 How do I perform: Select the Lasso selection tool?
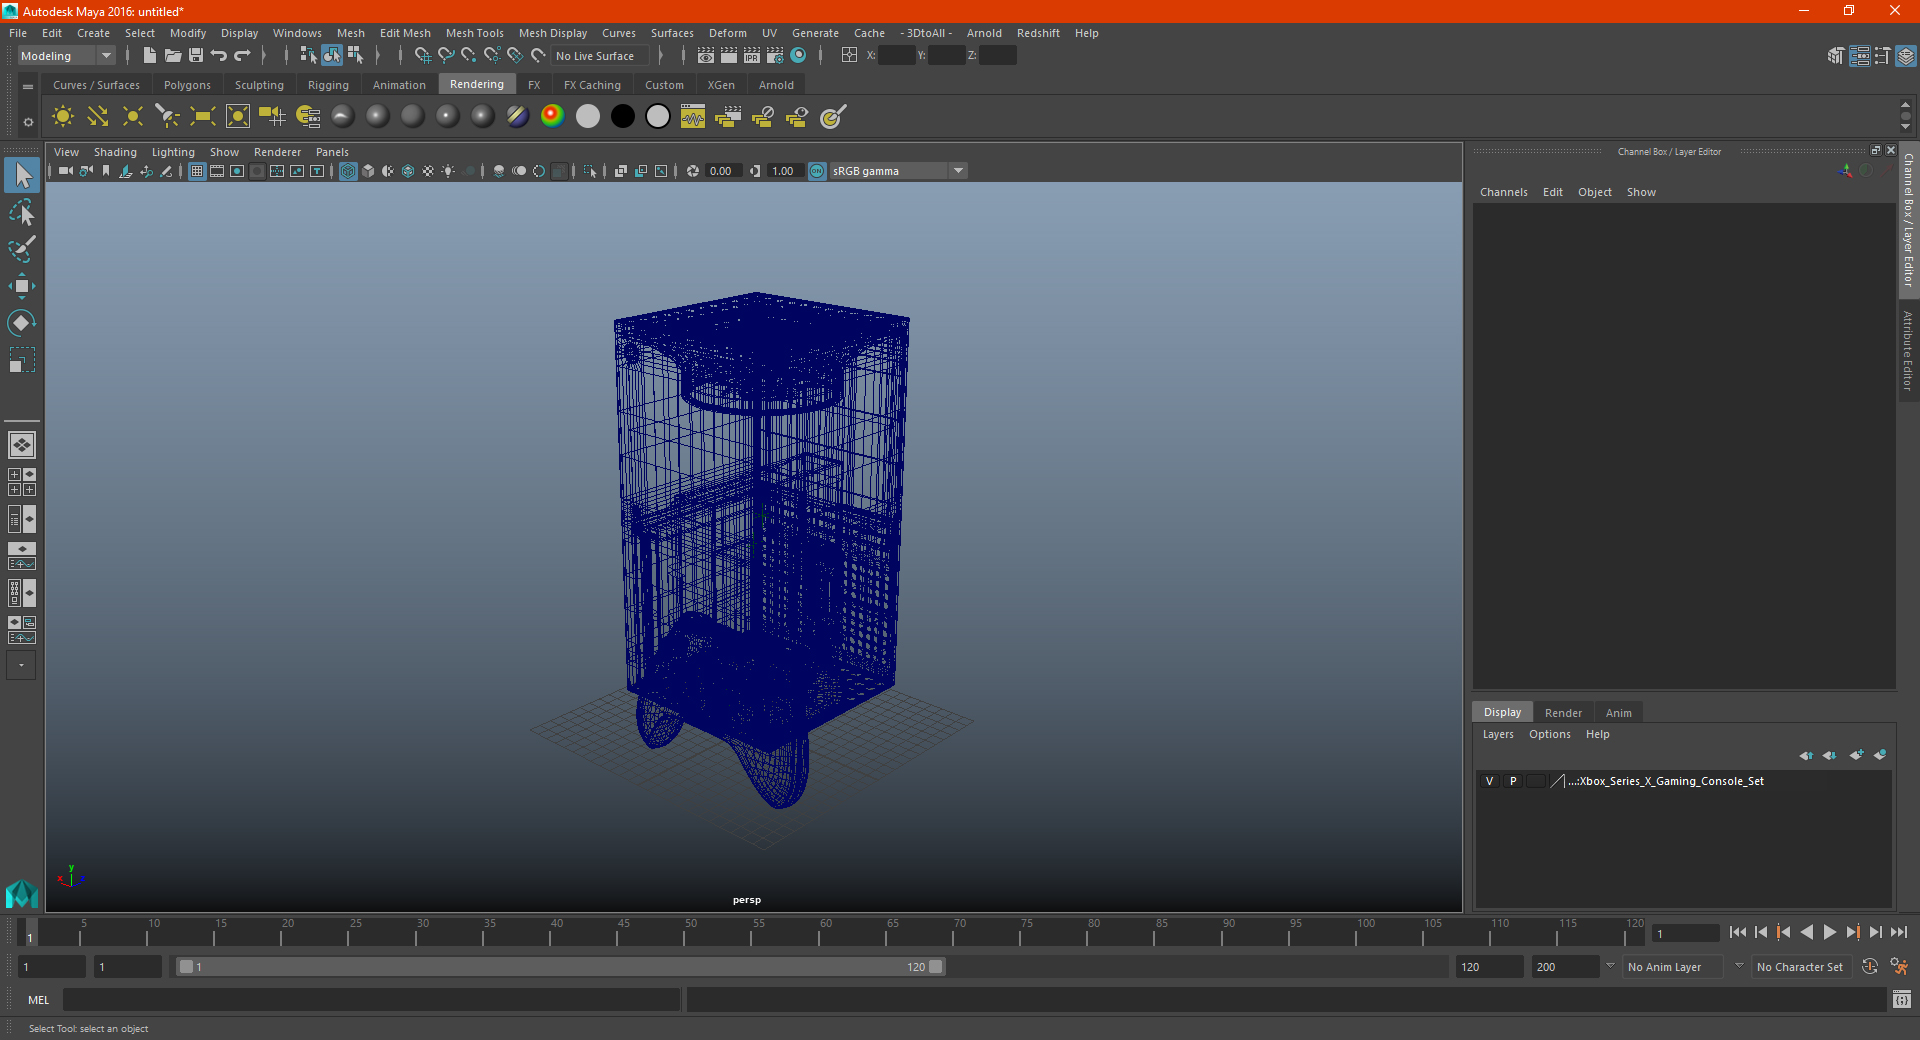coord(21,213)
